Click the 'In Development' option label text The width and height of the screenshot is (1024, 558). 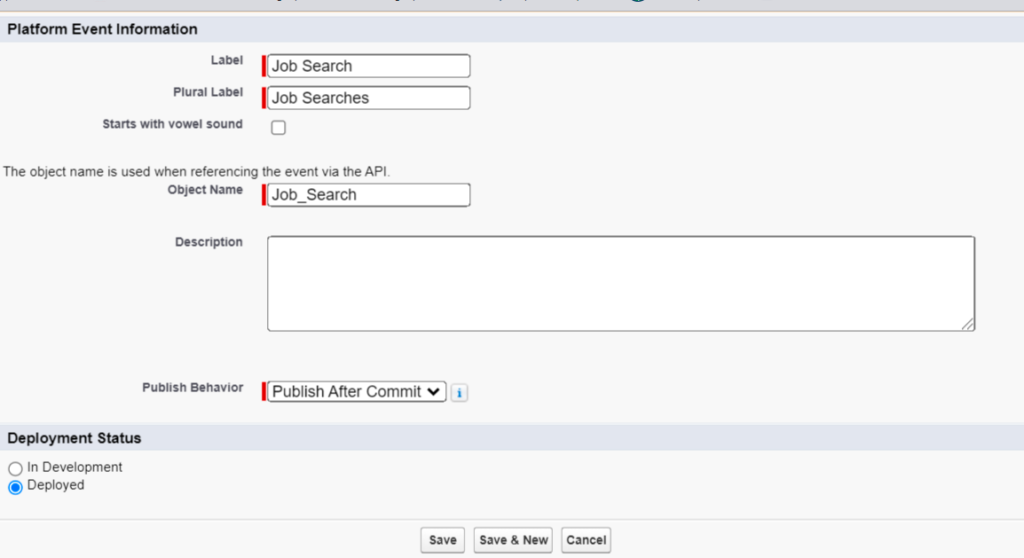tap(75, 467)
